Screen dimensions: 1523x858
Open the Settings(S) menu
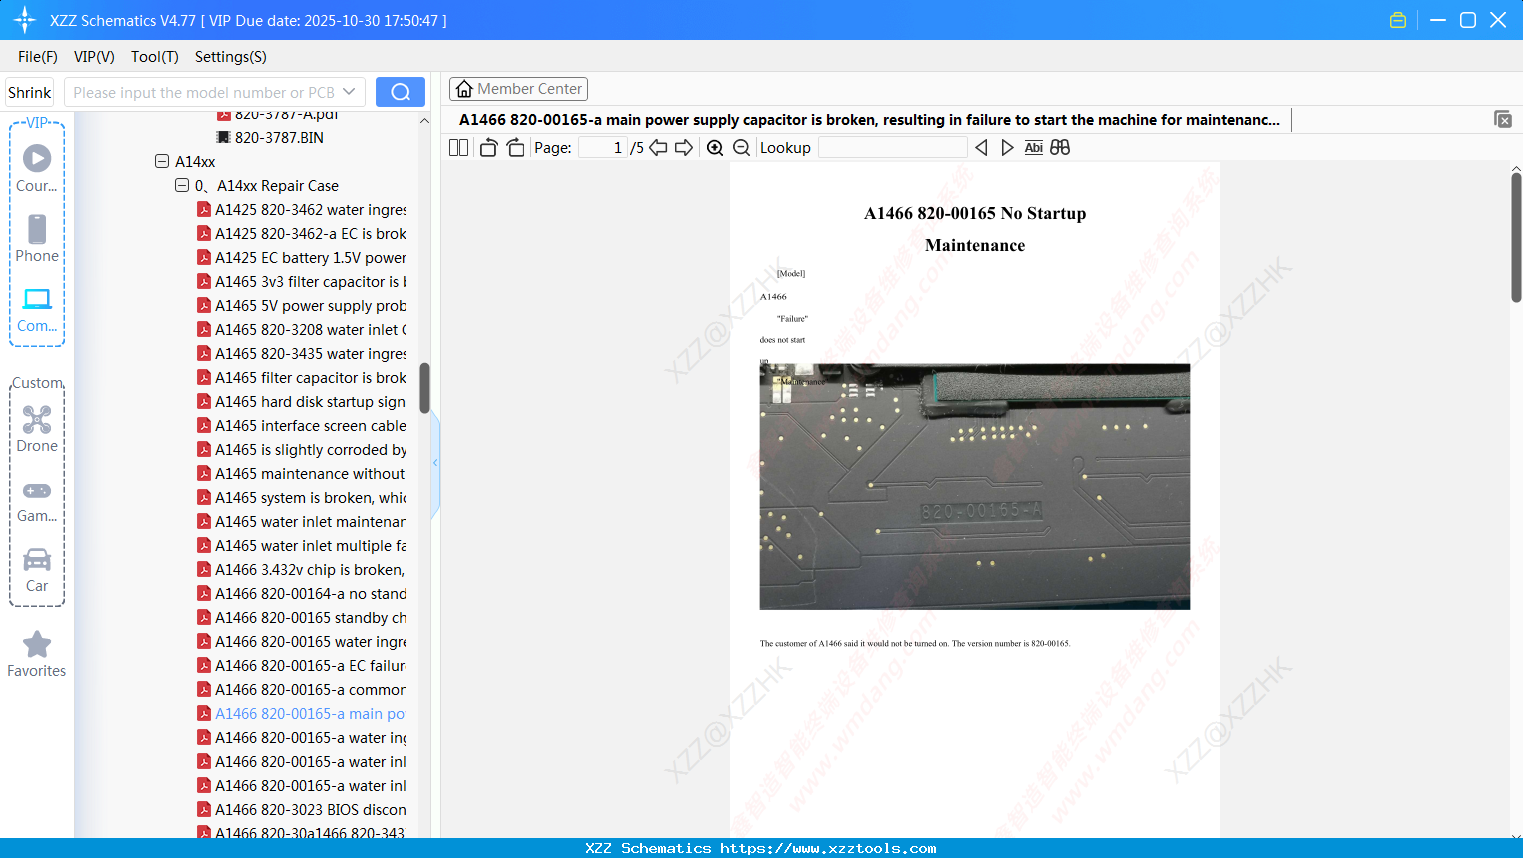tap(231, 57)
